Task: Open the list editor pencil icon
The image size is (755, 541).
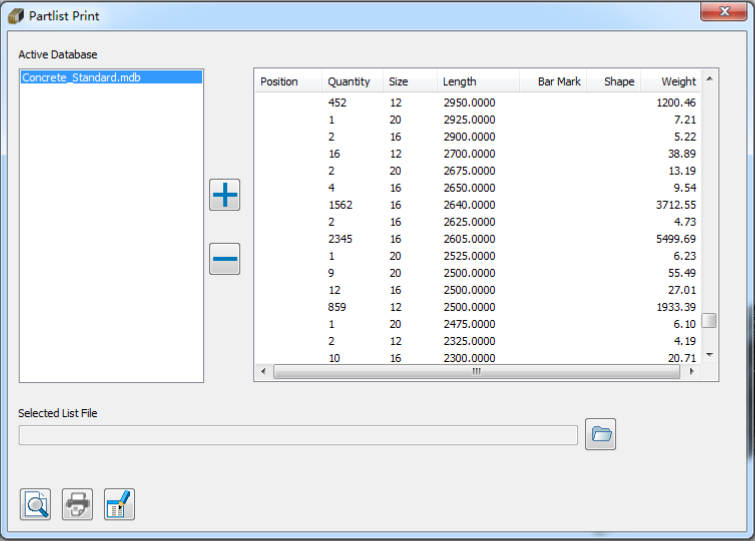Action: click(119, 505)
